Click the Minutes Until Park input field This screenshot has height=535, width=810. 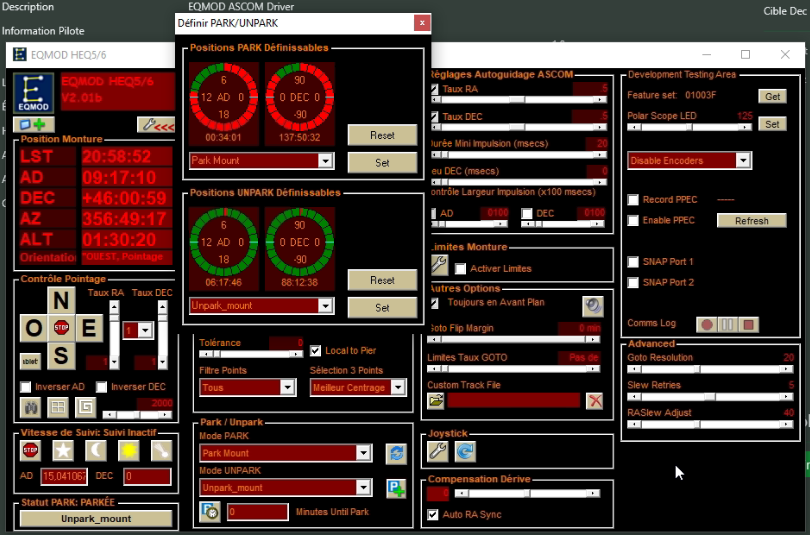257,512
